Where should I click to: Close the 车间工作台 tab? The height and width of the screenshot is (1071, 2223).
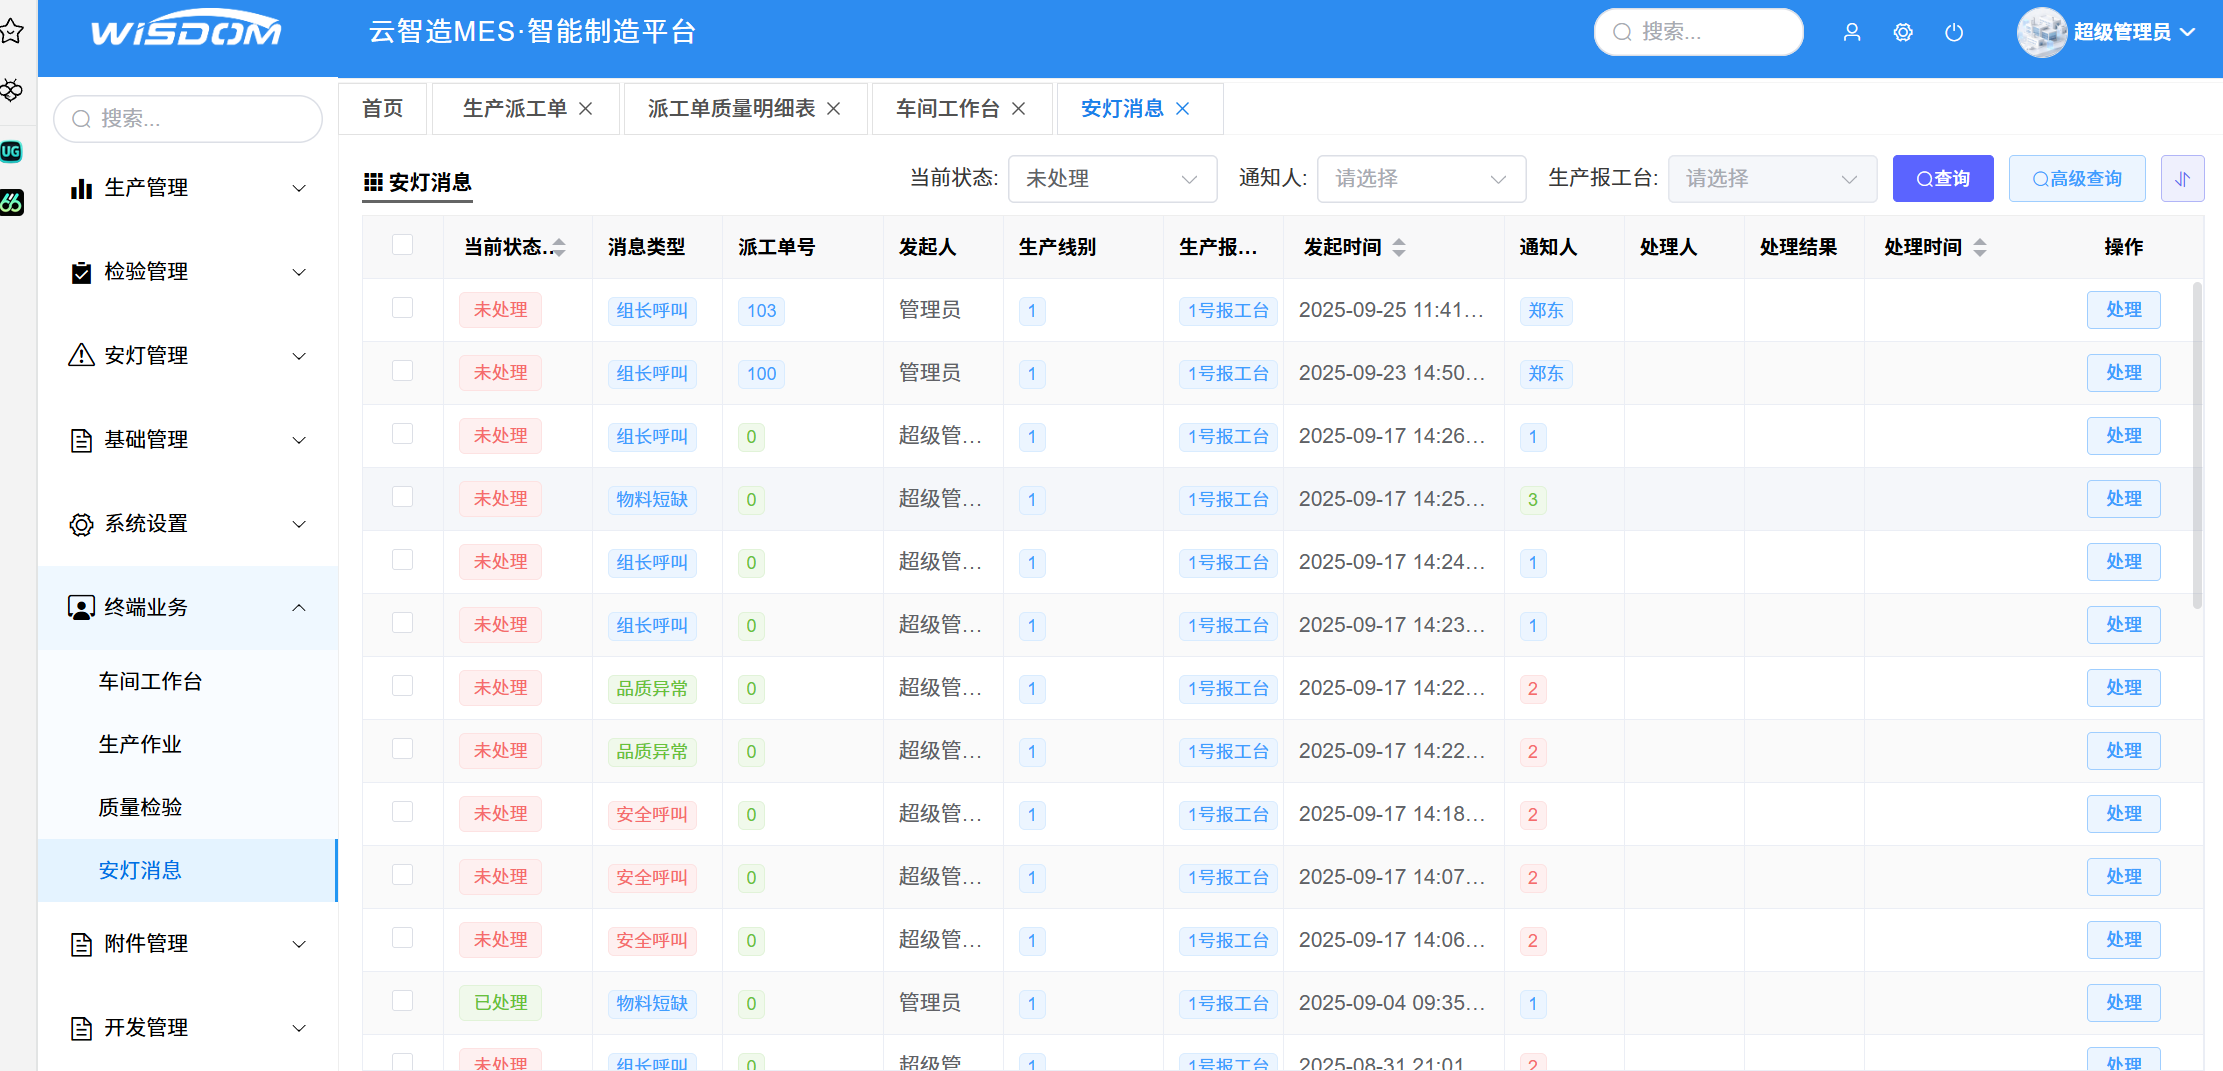coord(1019,108)
